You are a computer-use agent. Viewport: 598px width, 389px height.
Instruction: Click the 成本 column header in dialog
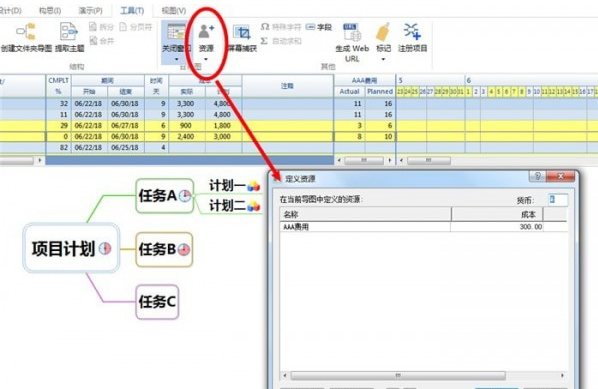click(497, 214)
